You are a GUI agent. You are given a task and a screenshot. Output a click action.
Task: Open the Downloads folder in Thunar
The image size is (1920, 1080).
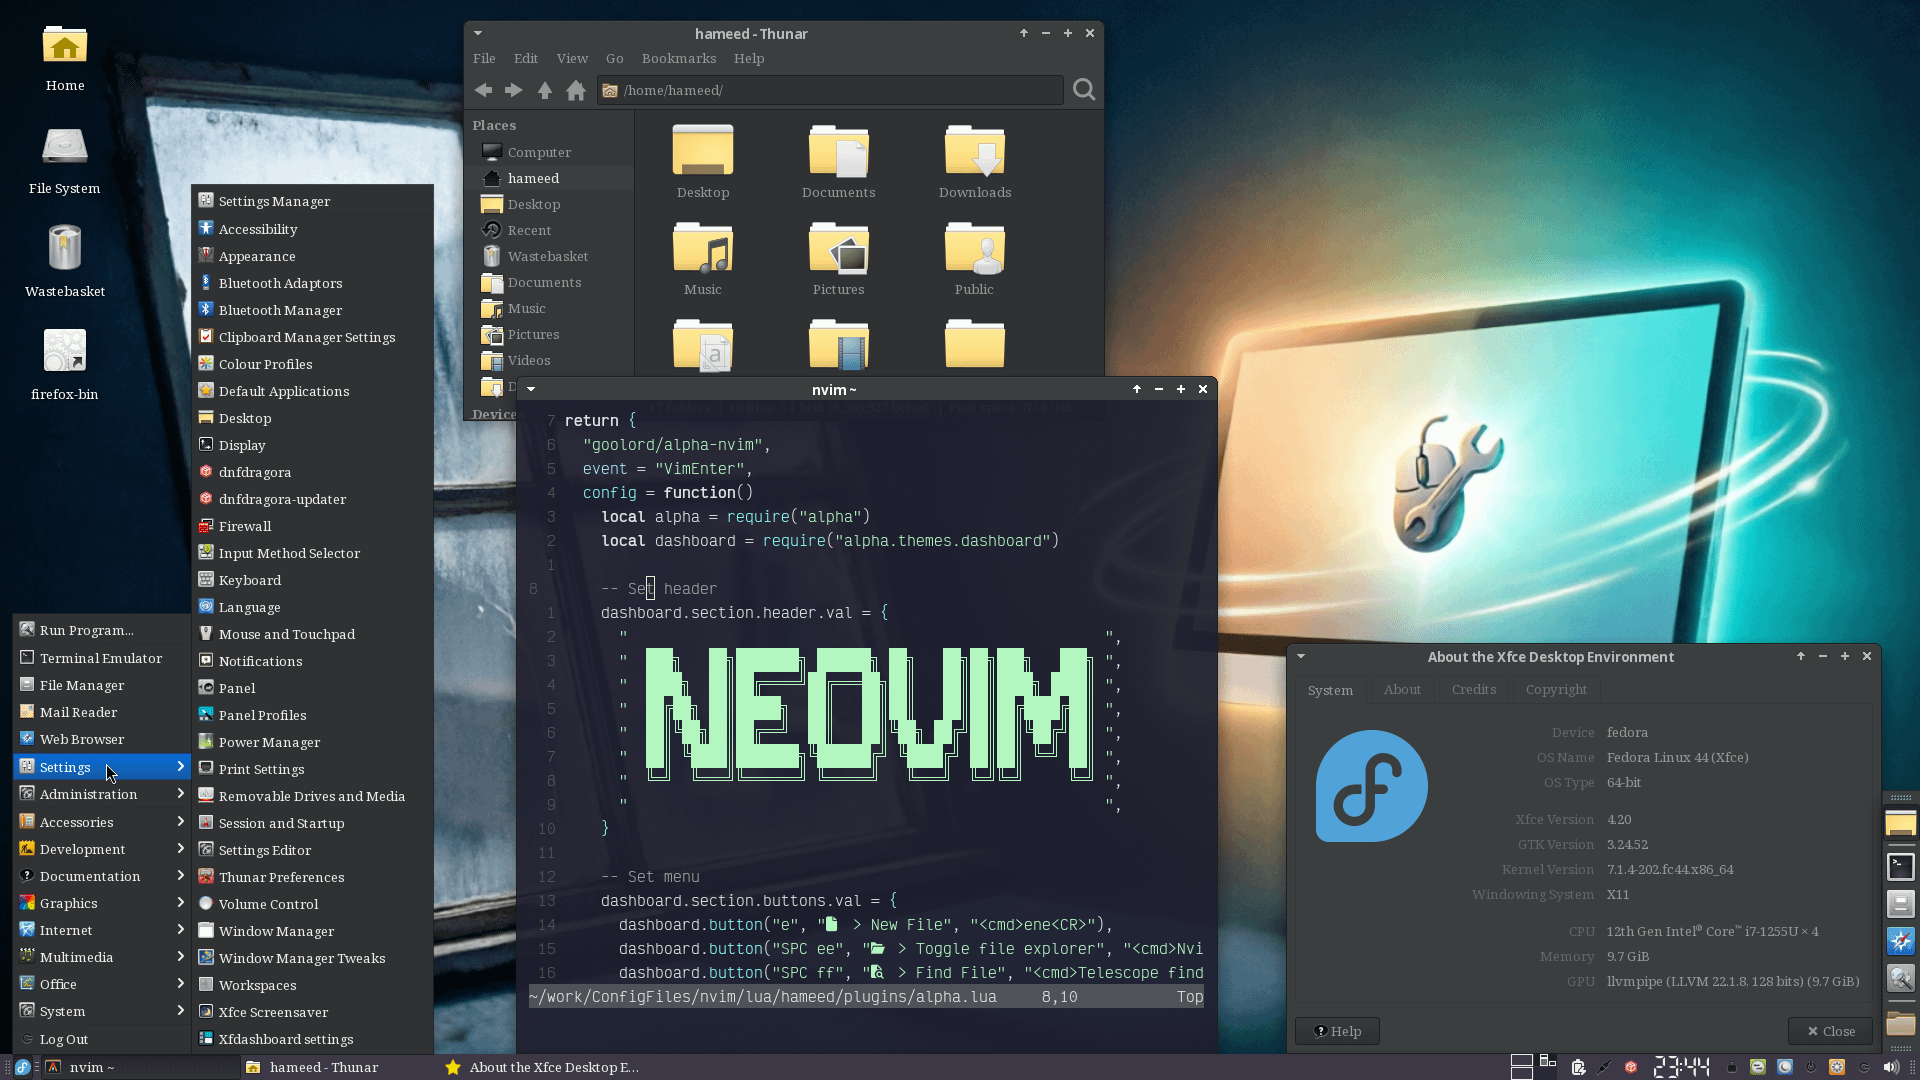click(975, 162)
